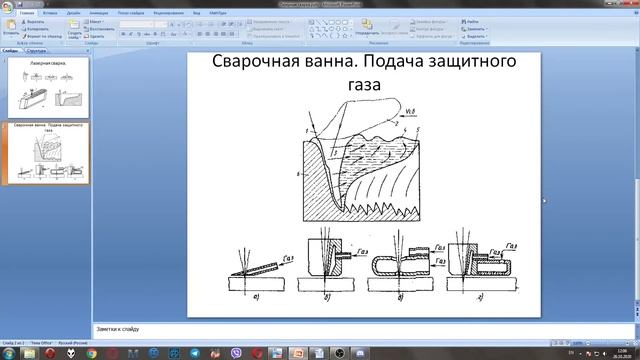Click the Increase Font Size icon
The height and width of the screenshot is (360, 640).
172,24
